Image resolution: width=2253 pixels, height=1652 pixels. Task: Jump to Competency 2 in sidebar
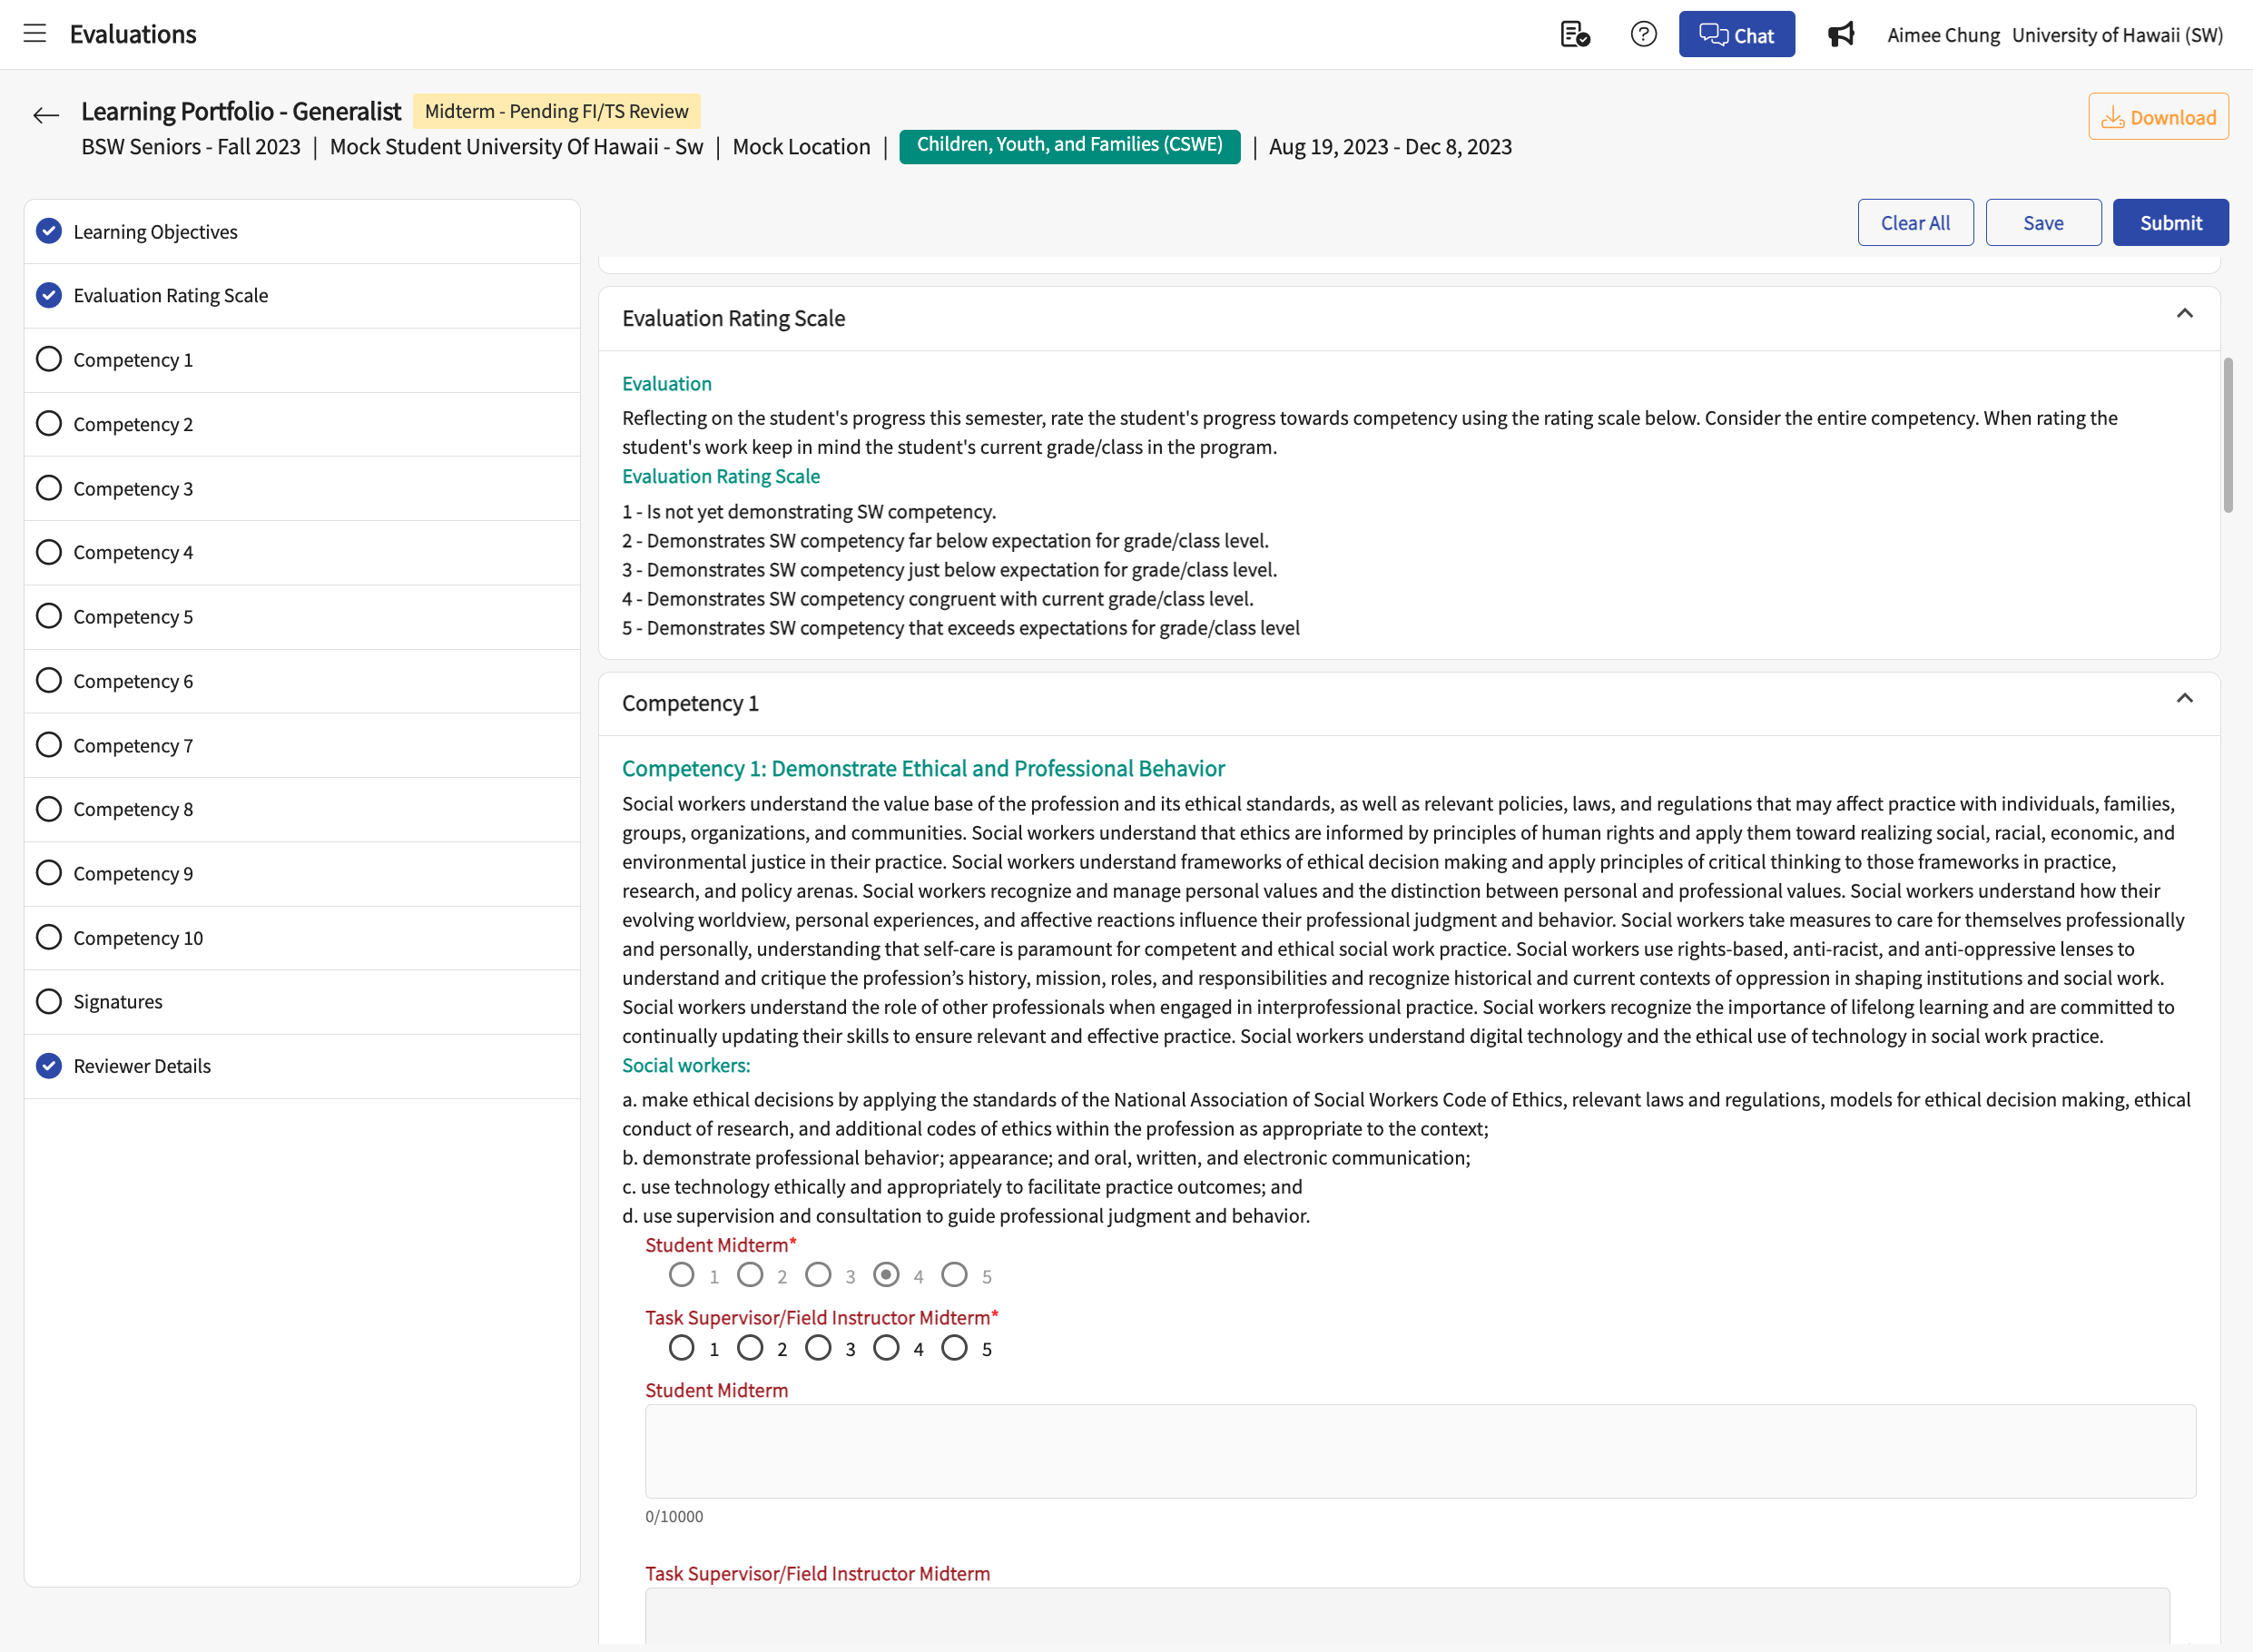click(x=302, y=424)
